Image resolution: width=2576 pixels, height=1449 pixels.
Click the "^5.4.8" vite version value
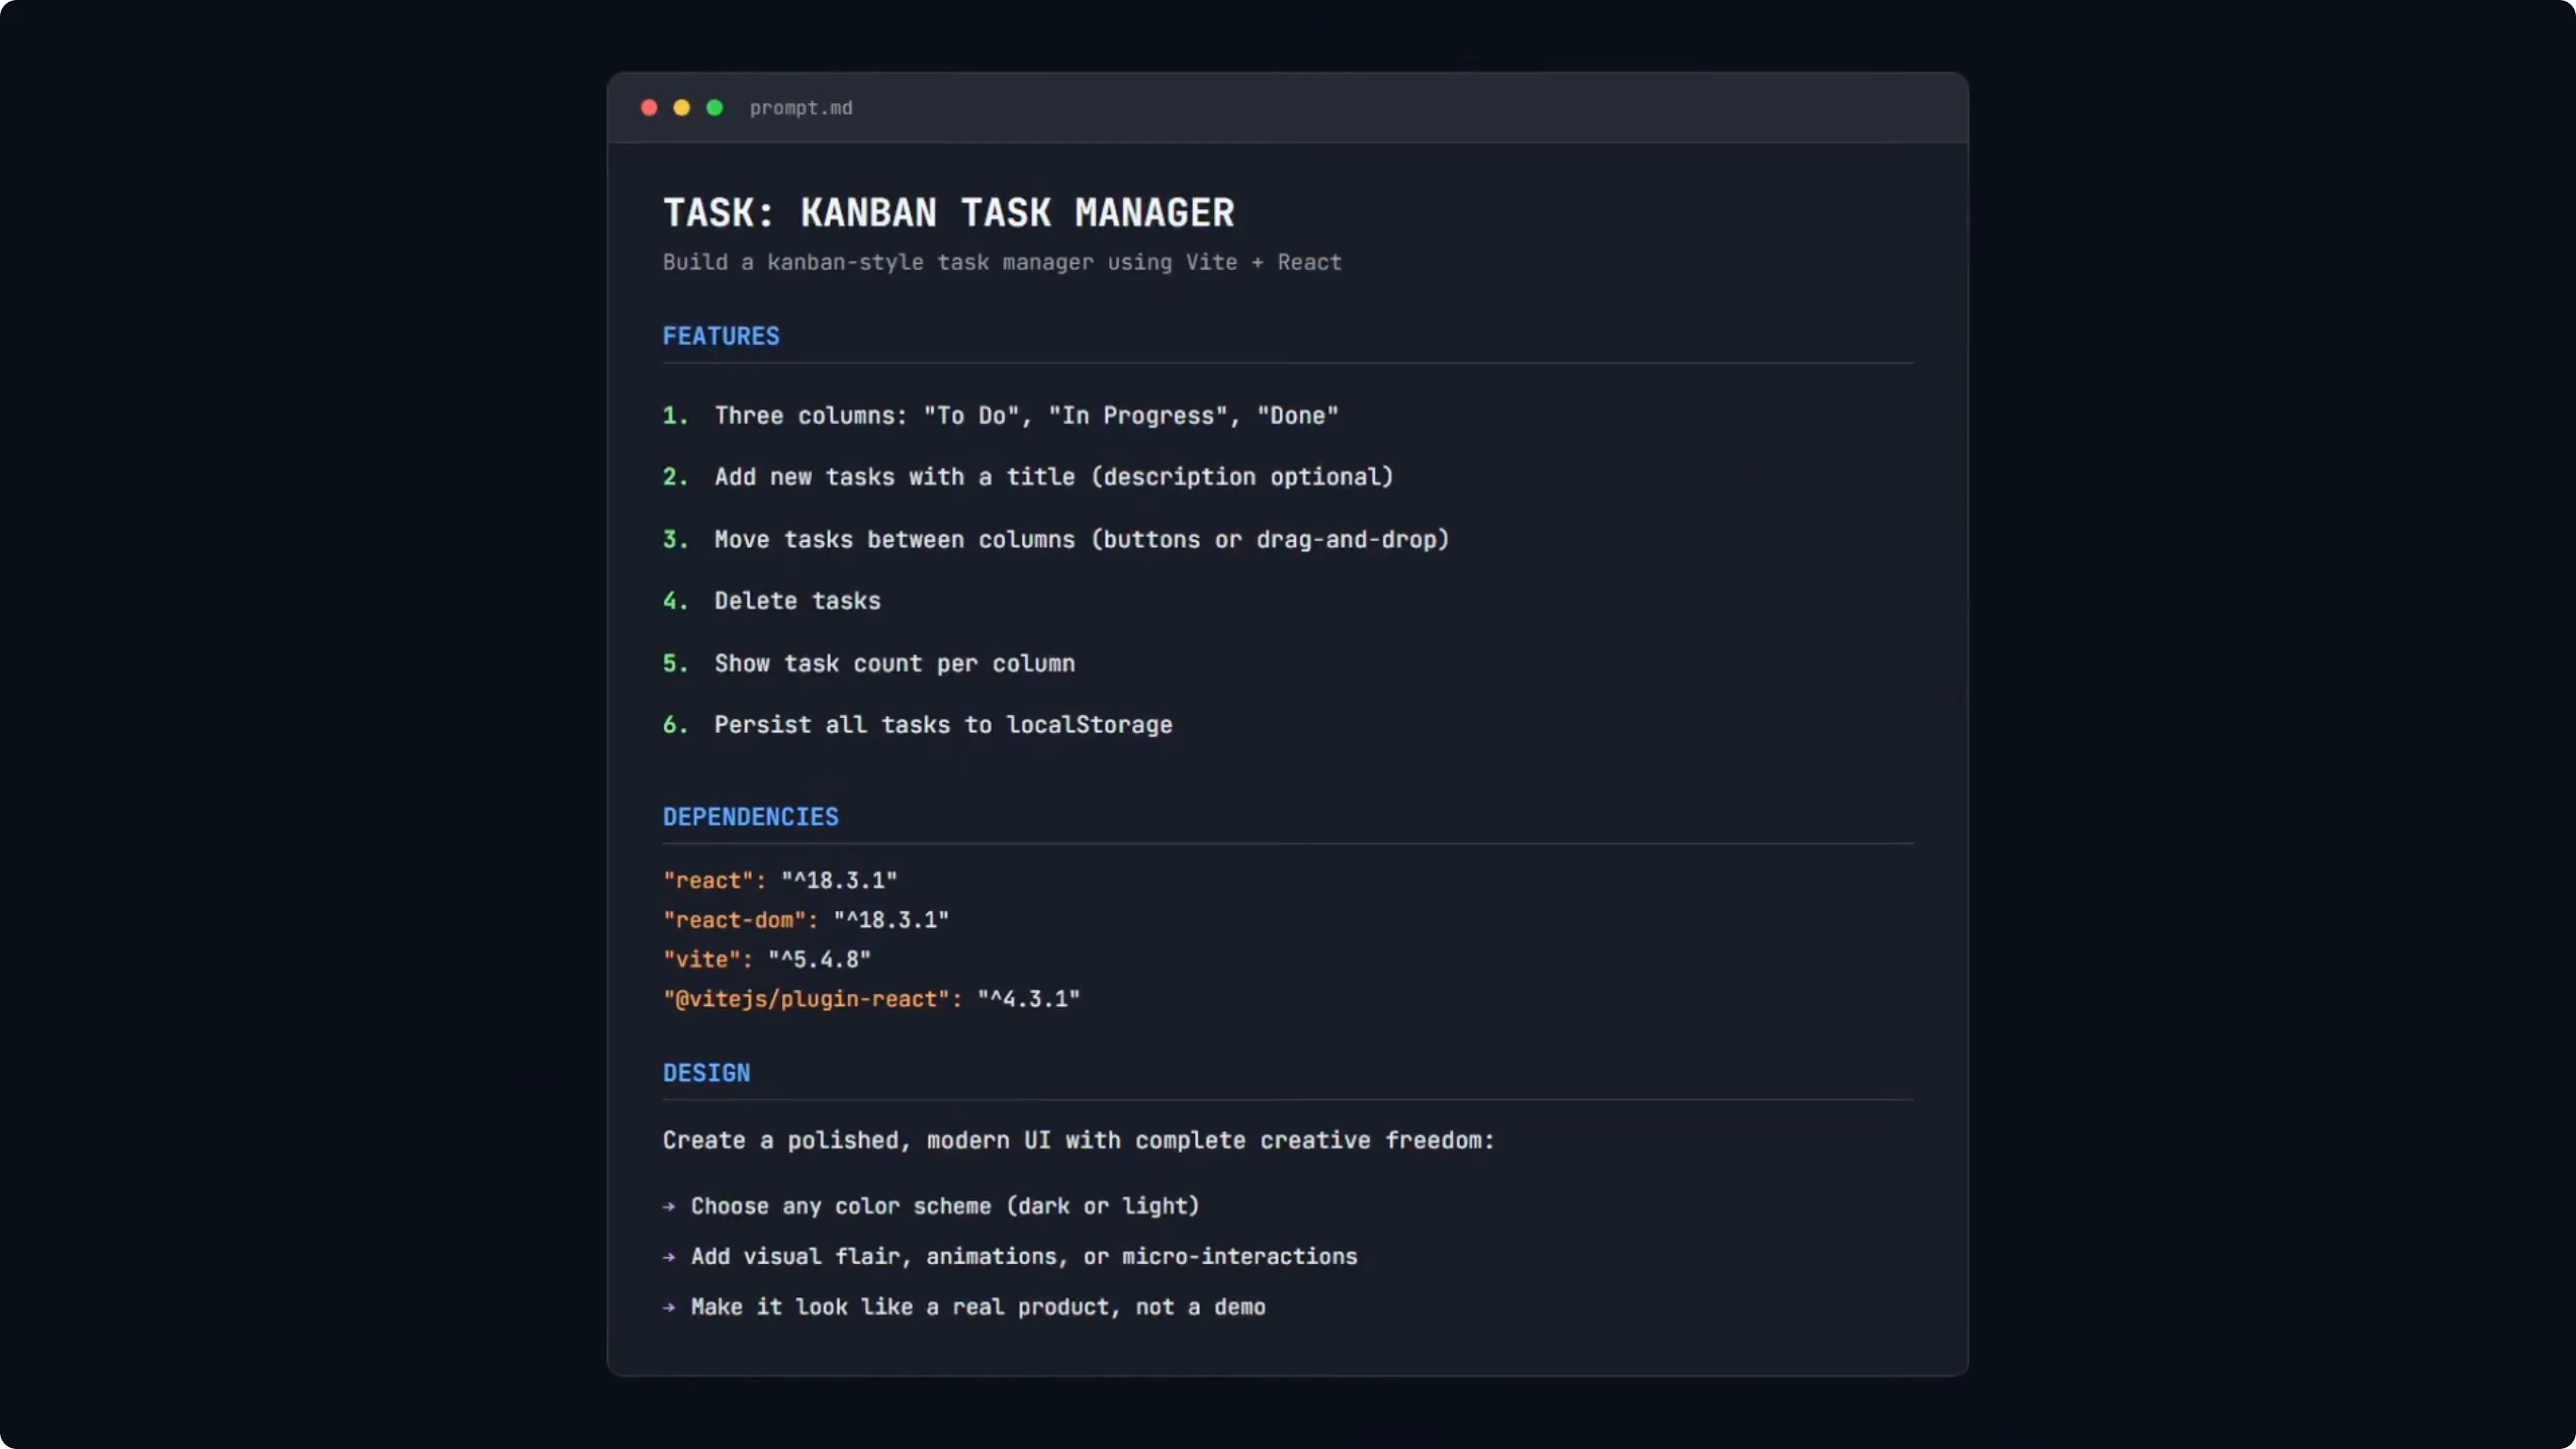point(819,960)
